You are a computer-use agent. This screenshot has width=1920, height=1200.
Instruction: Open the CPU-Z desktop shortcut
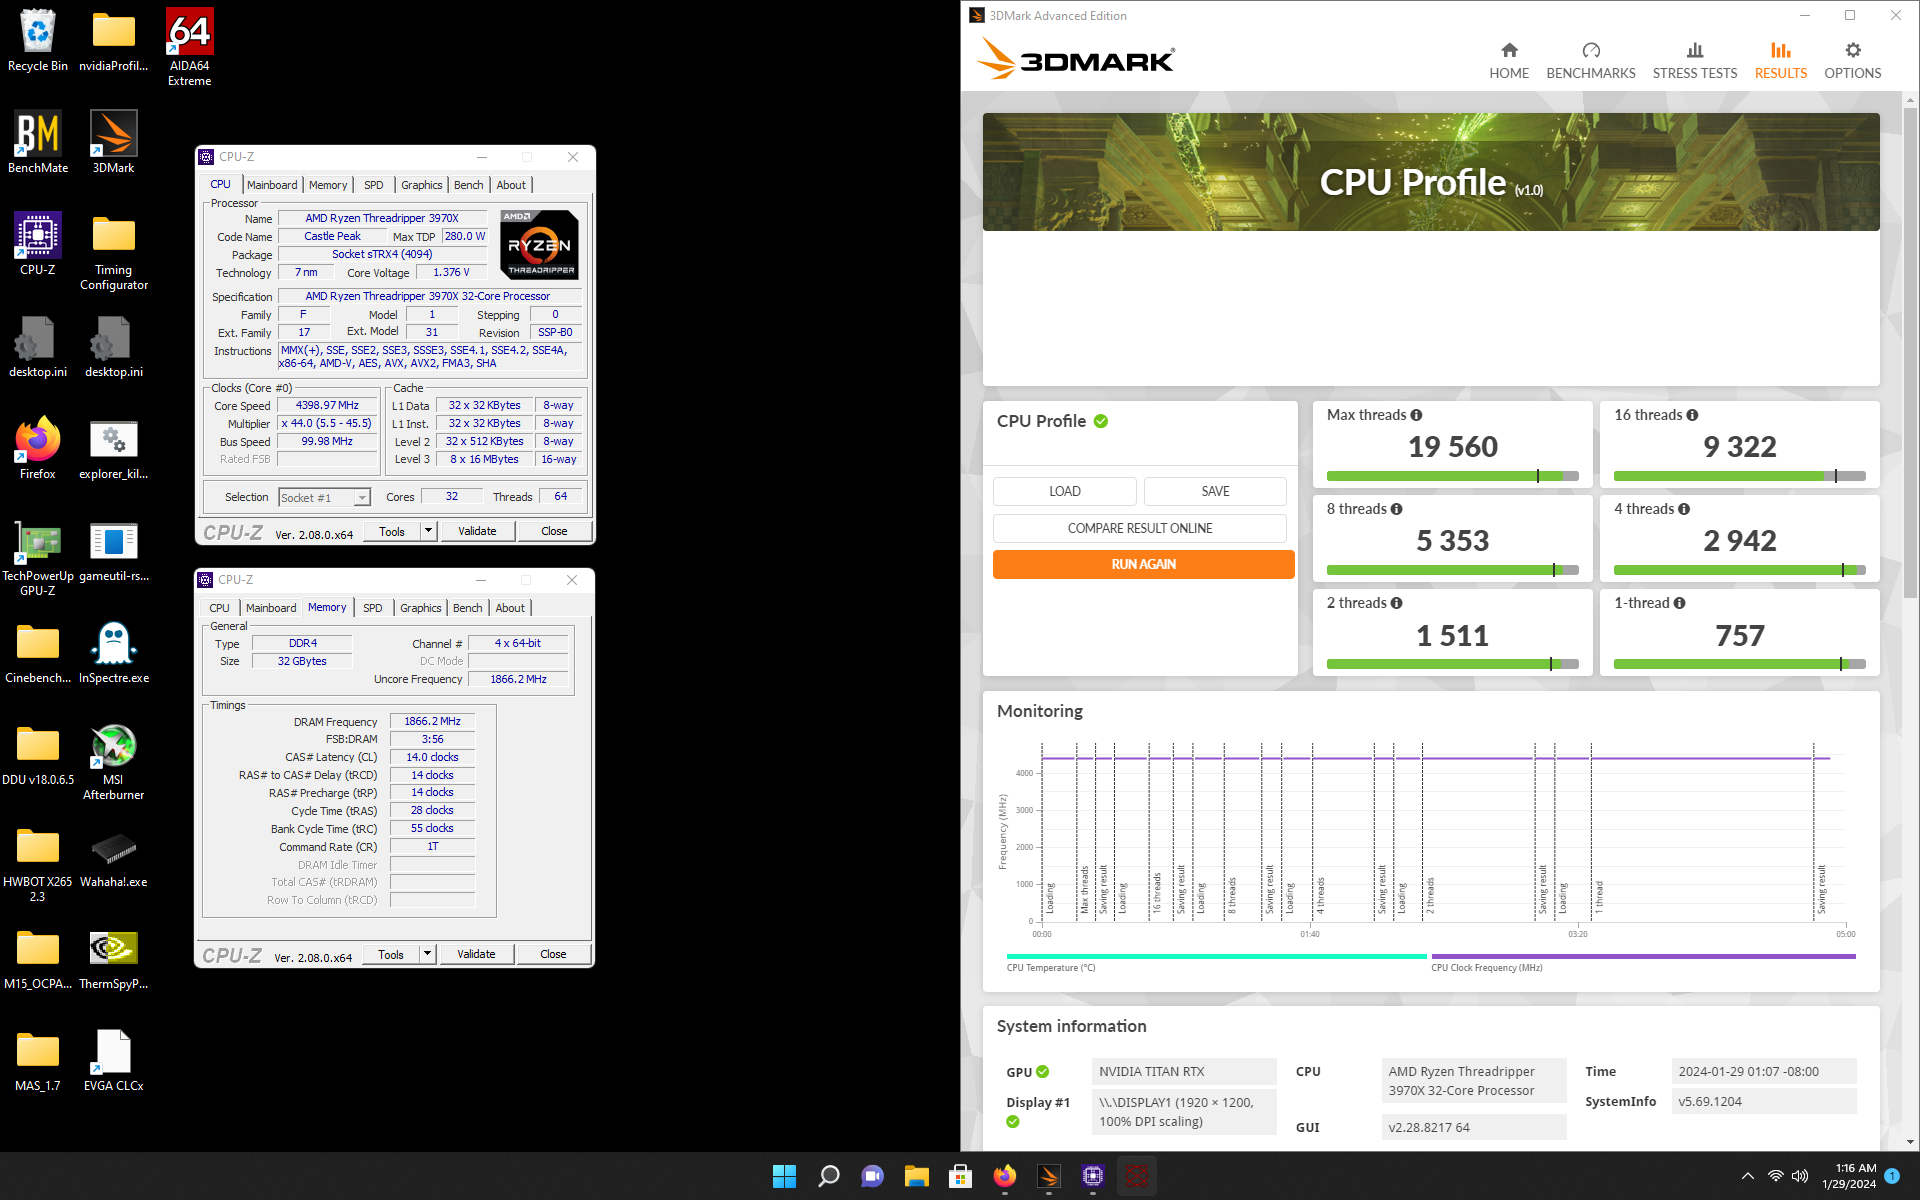pos(38,245)
